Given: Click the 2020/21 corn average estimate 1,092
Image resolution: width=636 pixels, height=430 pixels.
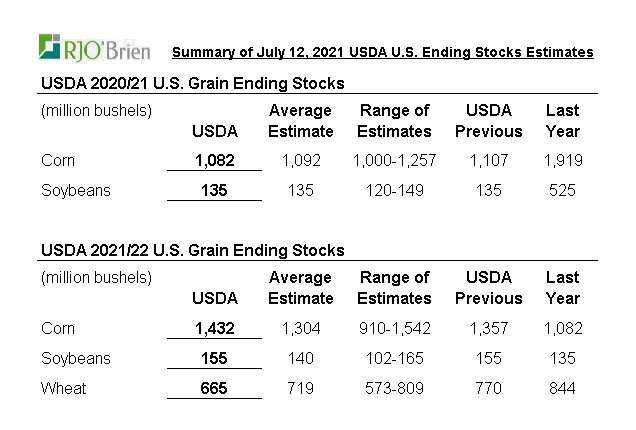Looking at the screenshot, I should coord(300,160).
